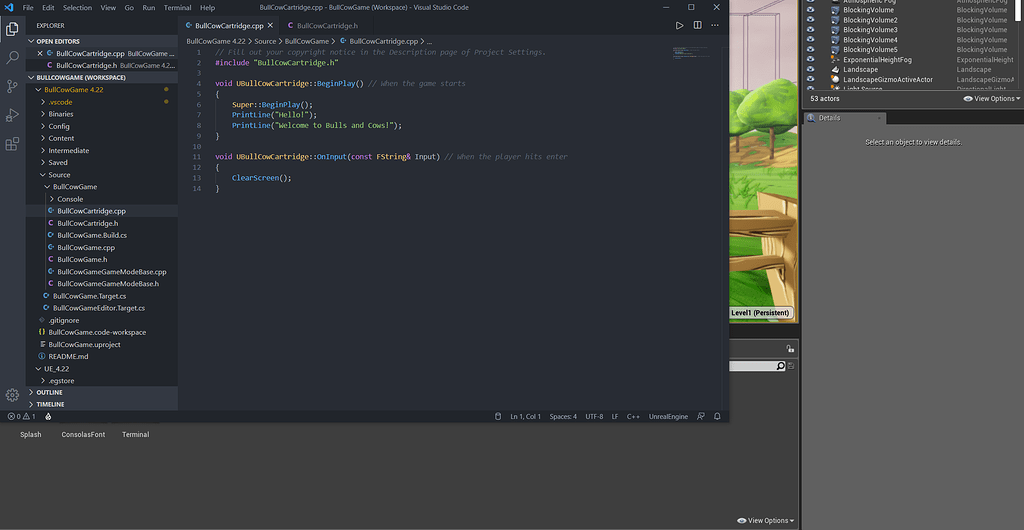Toggle visibility of ExponentialHeightFog actor

tap(810, 59)
